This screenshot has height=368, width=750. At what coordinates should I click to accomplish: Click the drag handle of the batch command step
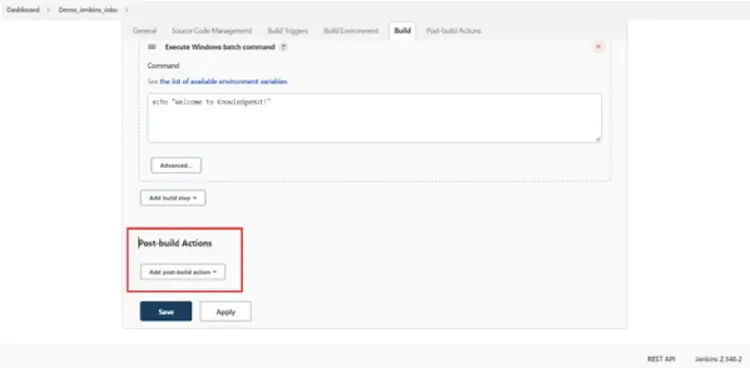coord(152,47)
